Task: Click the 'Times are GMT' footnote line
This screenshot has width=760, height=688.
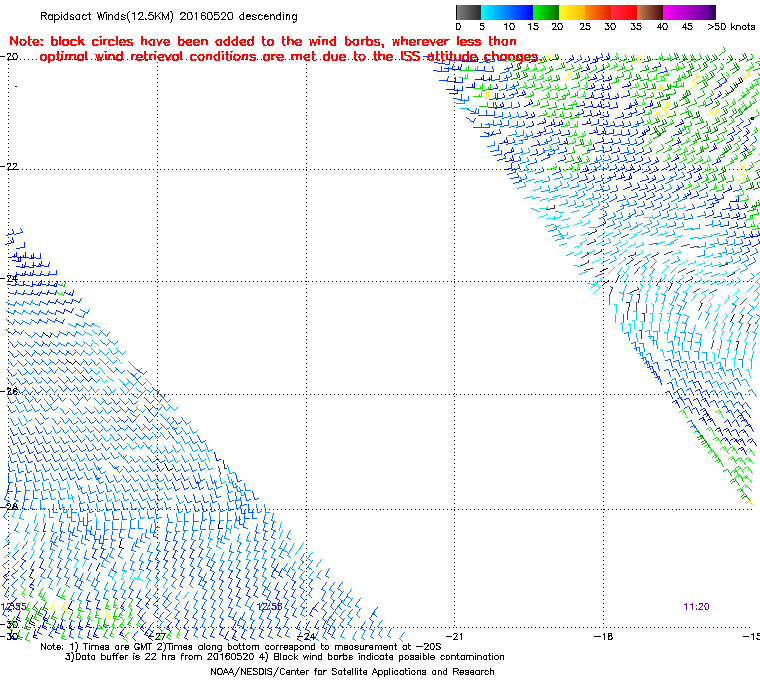Action: 240,647
